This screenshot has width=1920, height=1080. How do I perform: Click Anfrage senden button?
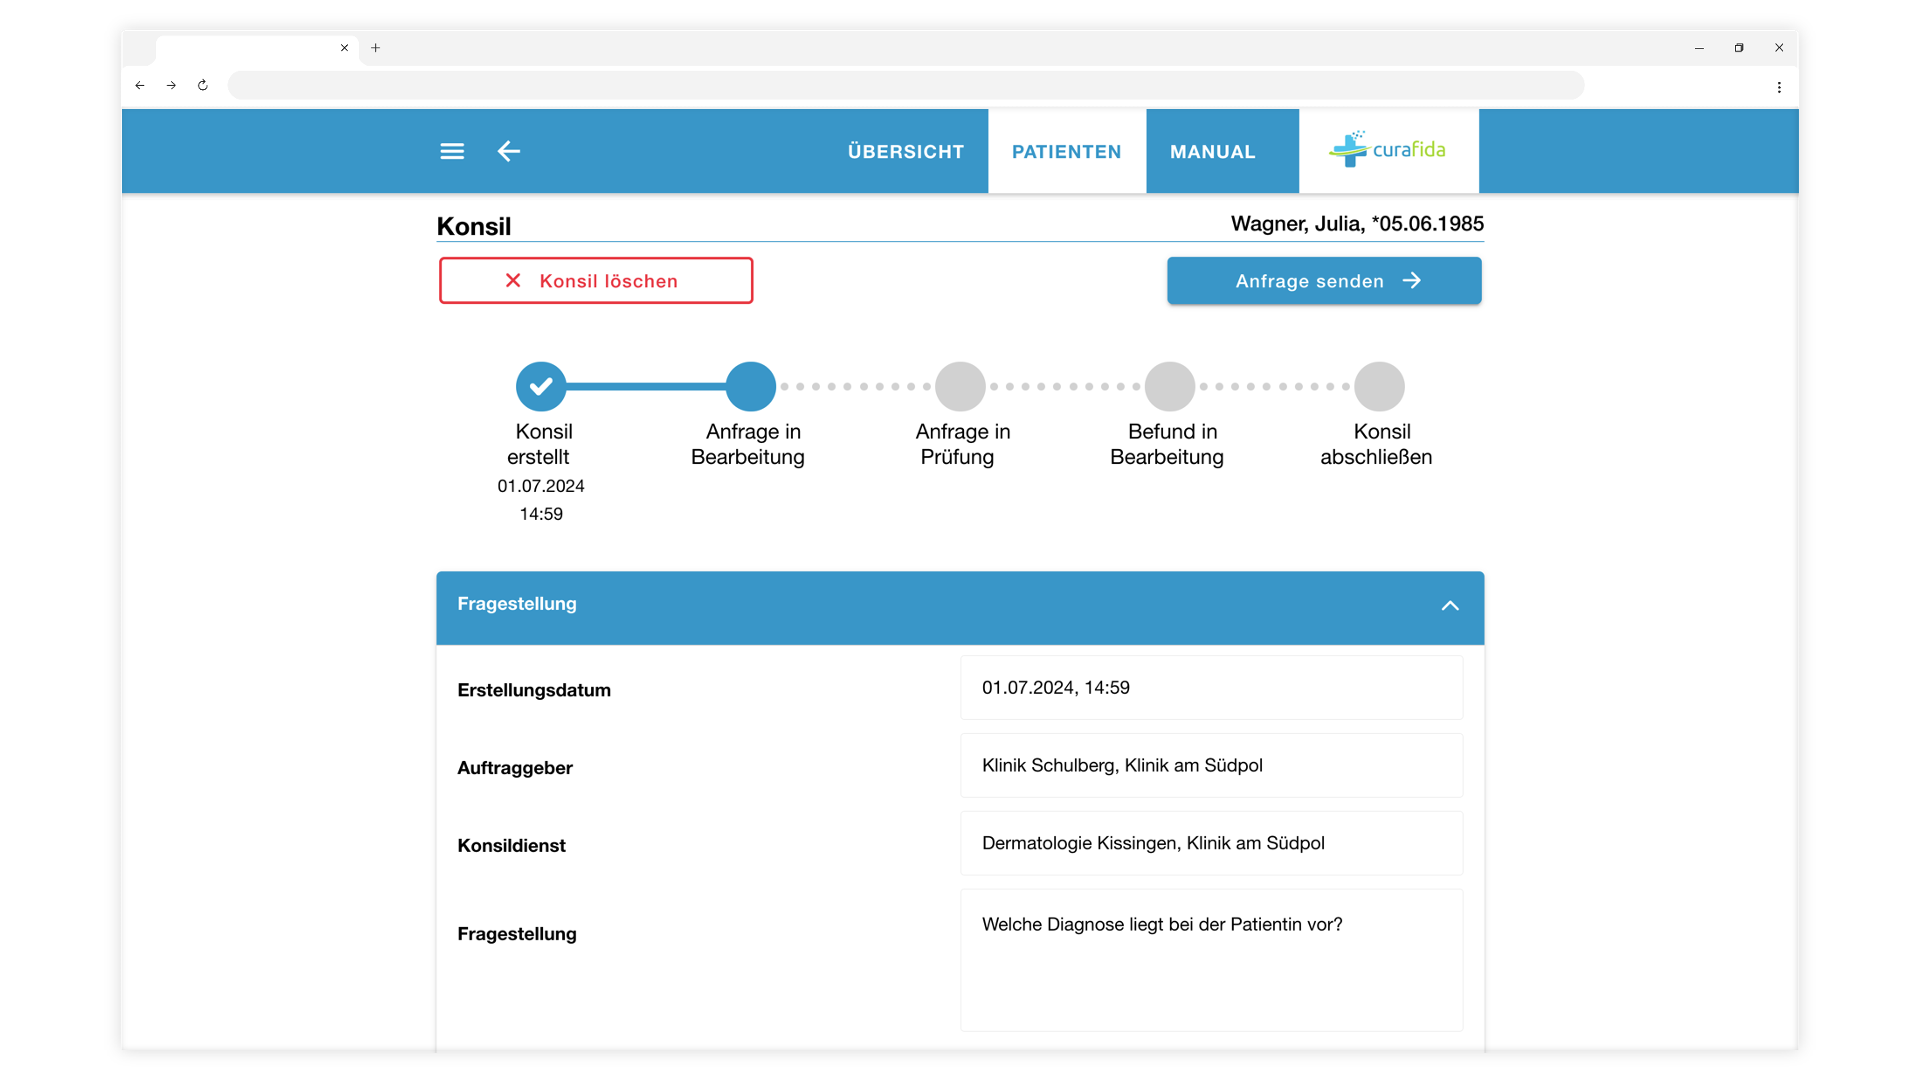tap(1324, 281)
